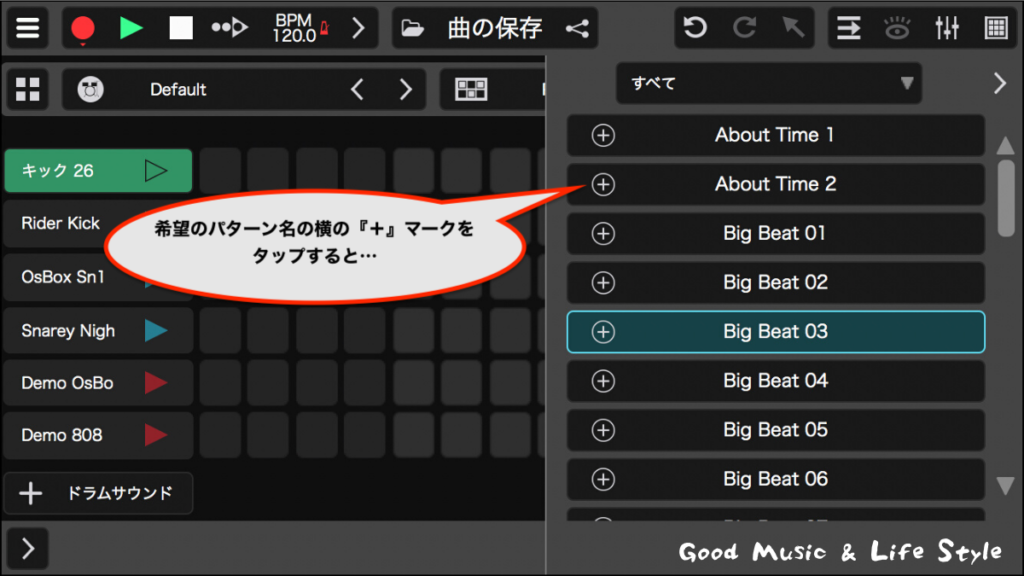The width and height of the screenshot is (1024, 576).
Task: Select Big Beat 04 in pattern list
Action: pos(776,381)
